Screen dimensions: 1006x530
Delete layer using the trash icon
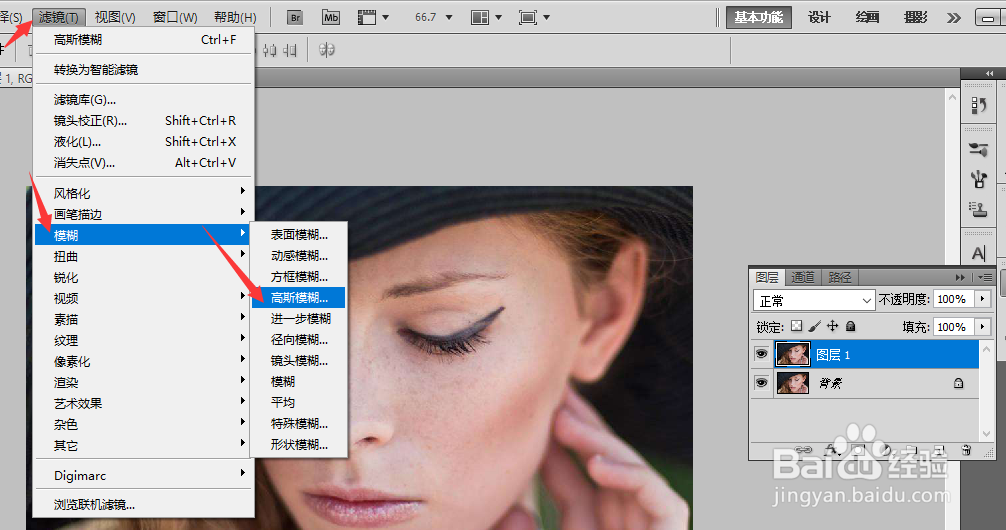click(x=966, y=450)
